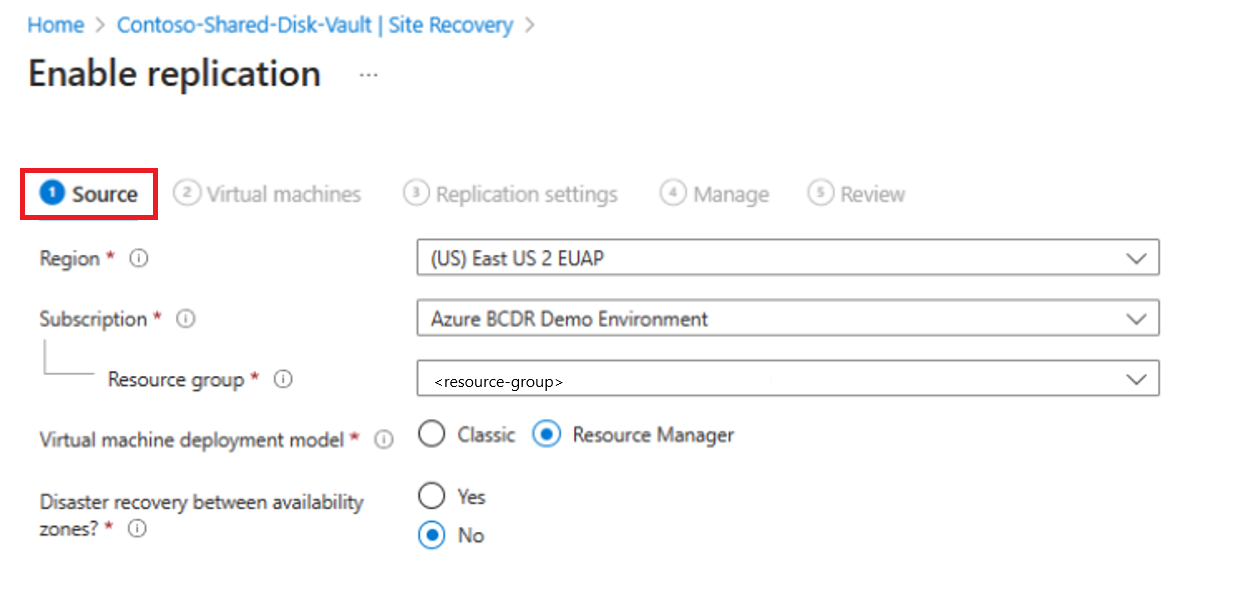Click the Subscription info icon
The height and width of the screenshot is (598, 1255).
[x=185, y=320]
